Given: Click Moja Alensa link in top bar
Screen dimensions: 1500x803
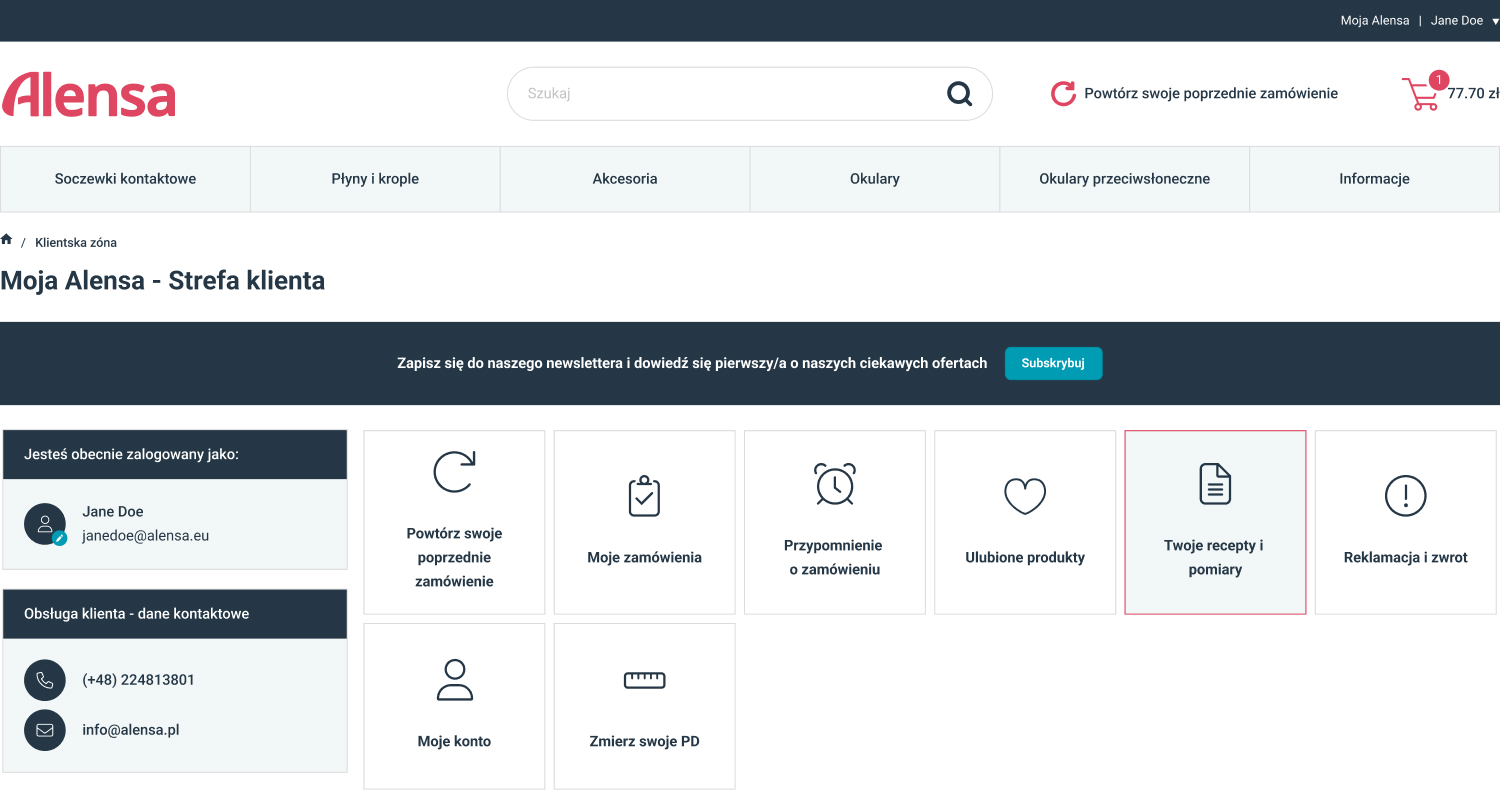Looking at the screenshot, I should pos(1375,20).
